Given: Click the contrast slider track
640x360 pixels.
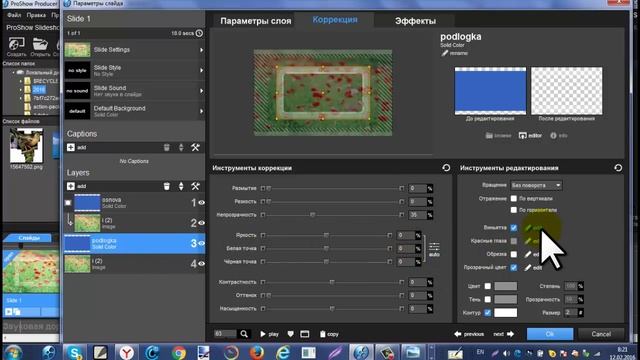Looking at the screenshot, I should (x=332, y=282).
